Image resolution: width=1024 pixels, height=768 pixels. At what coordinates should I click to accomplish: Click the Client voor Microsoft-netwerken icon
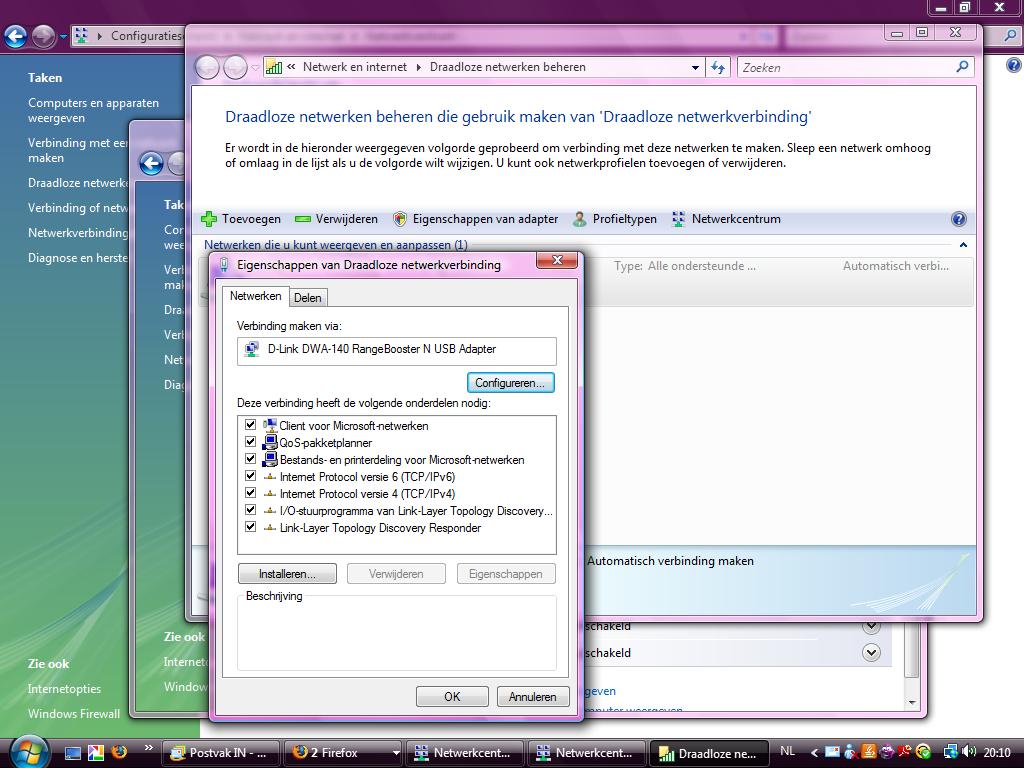pos(270,425)
